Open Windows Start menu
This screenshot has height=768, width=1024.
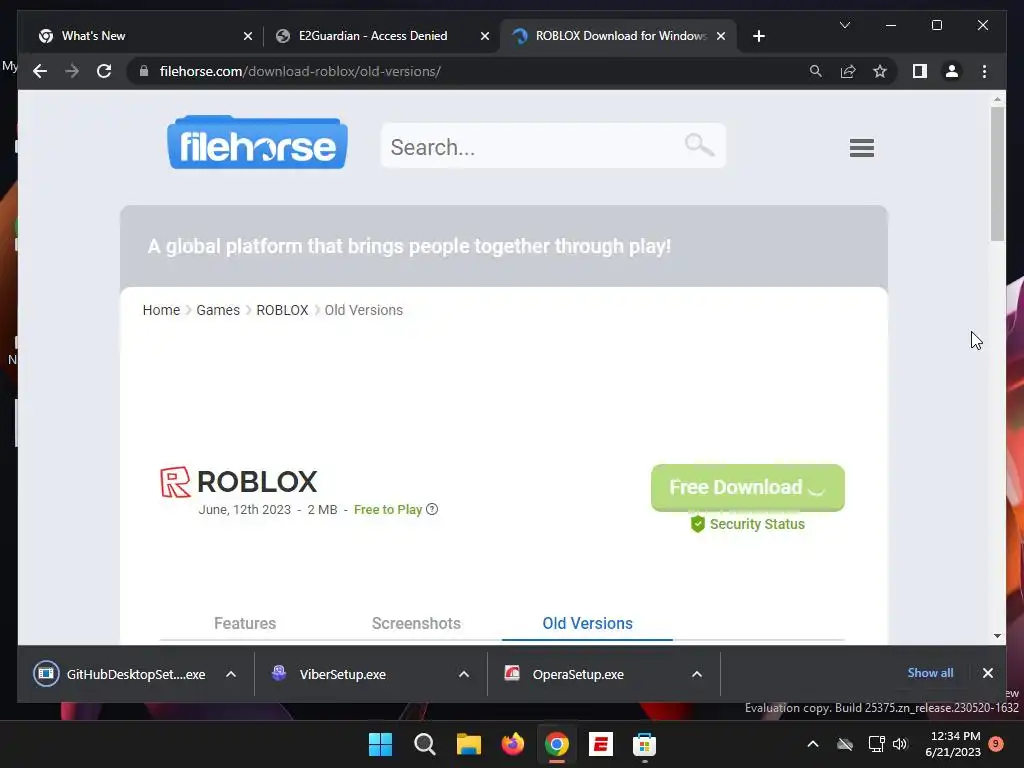click(381, 744)
